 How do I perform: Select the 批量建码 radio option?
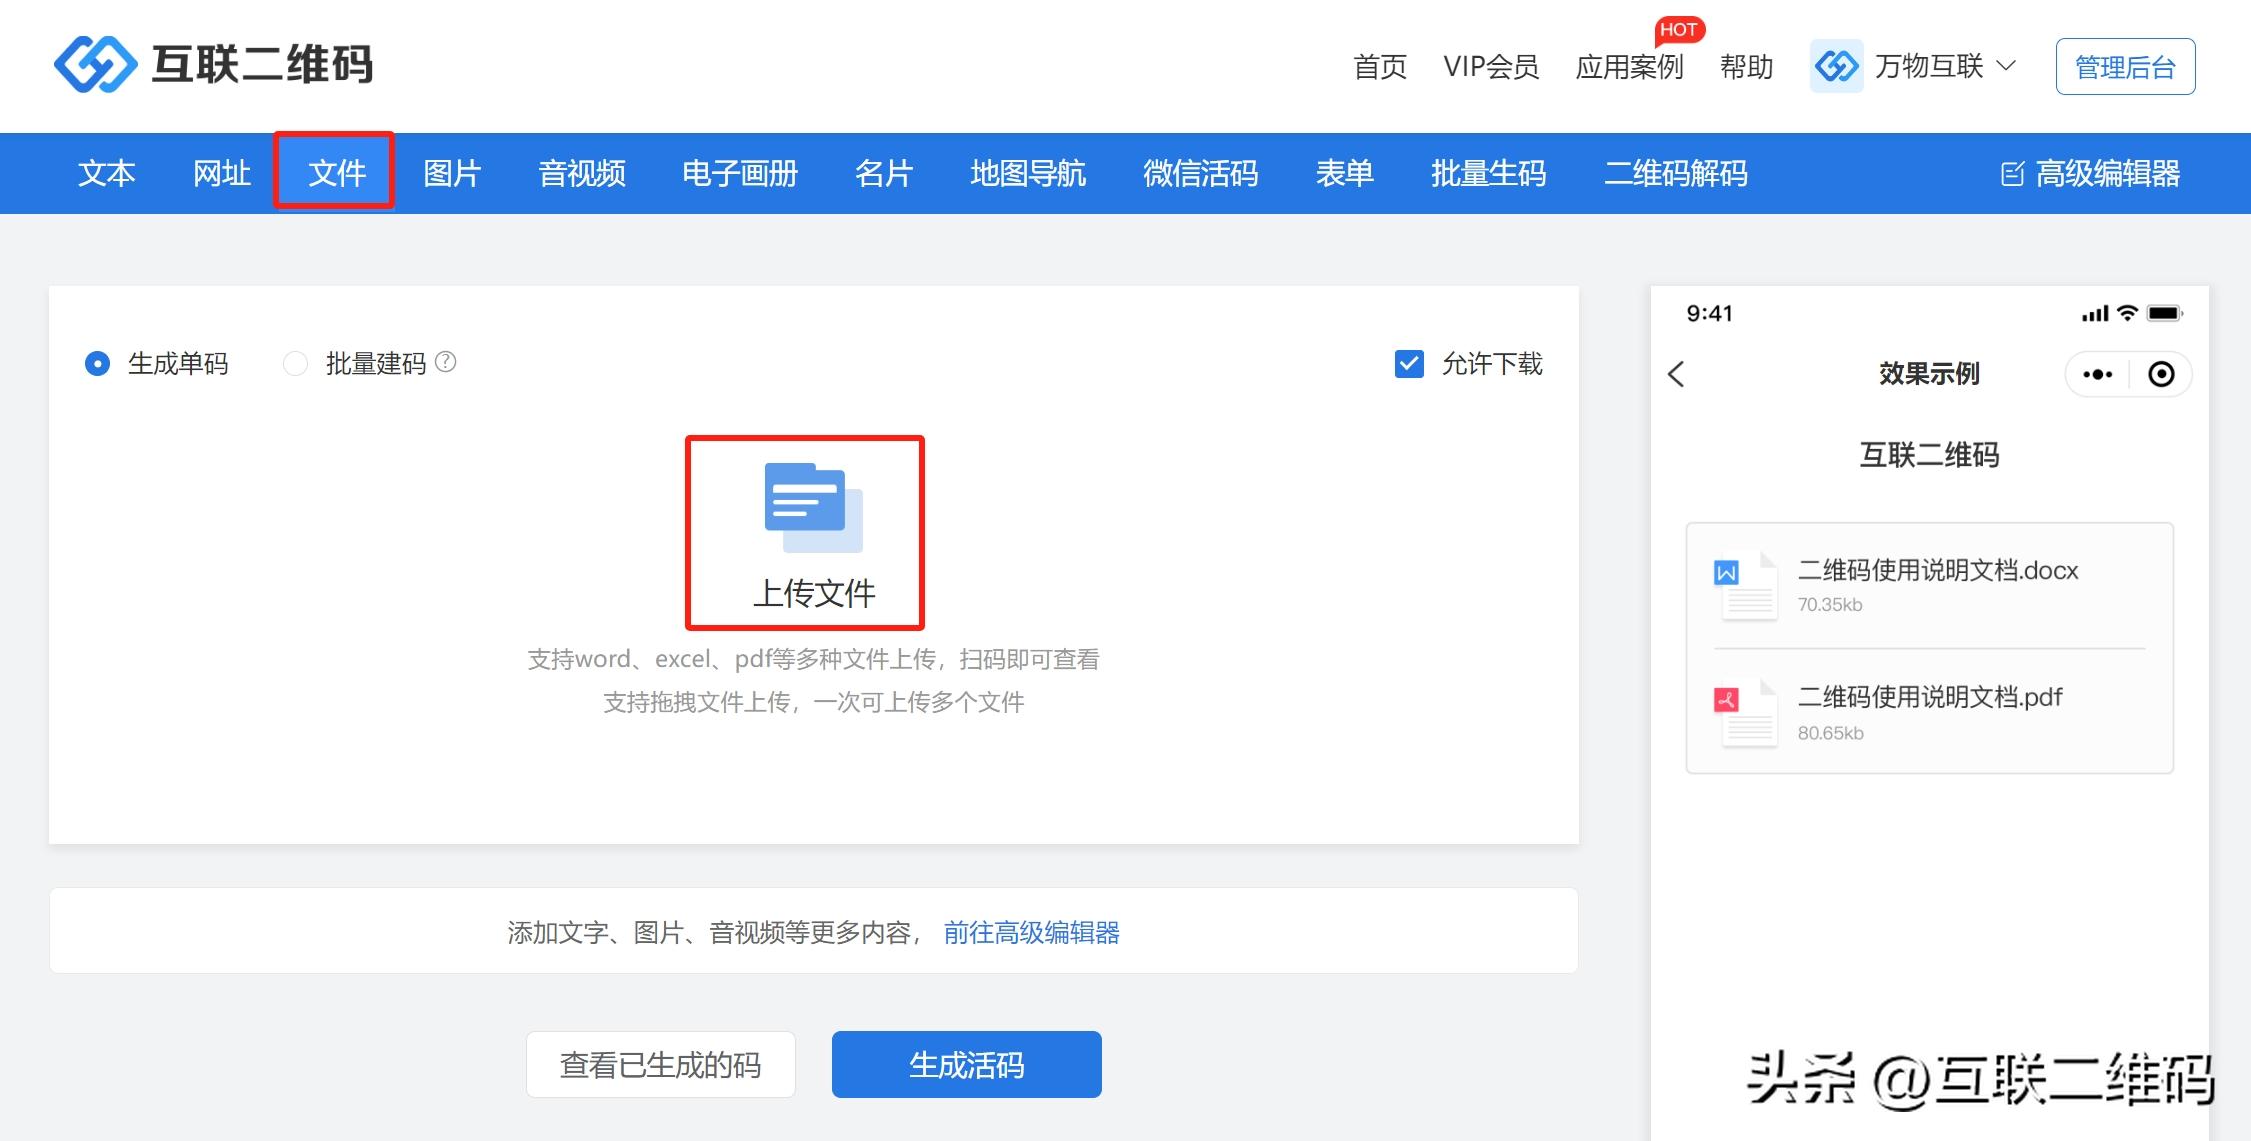pos(295,363)
